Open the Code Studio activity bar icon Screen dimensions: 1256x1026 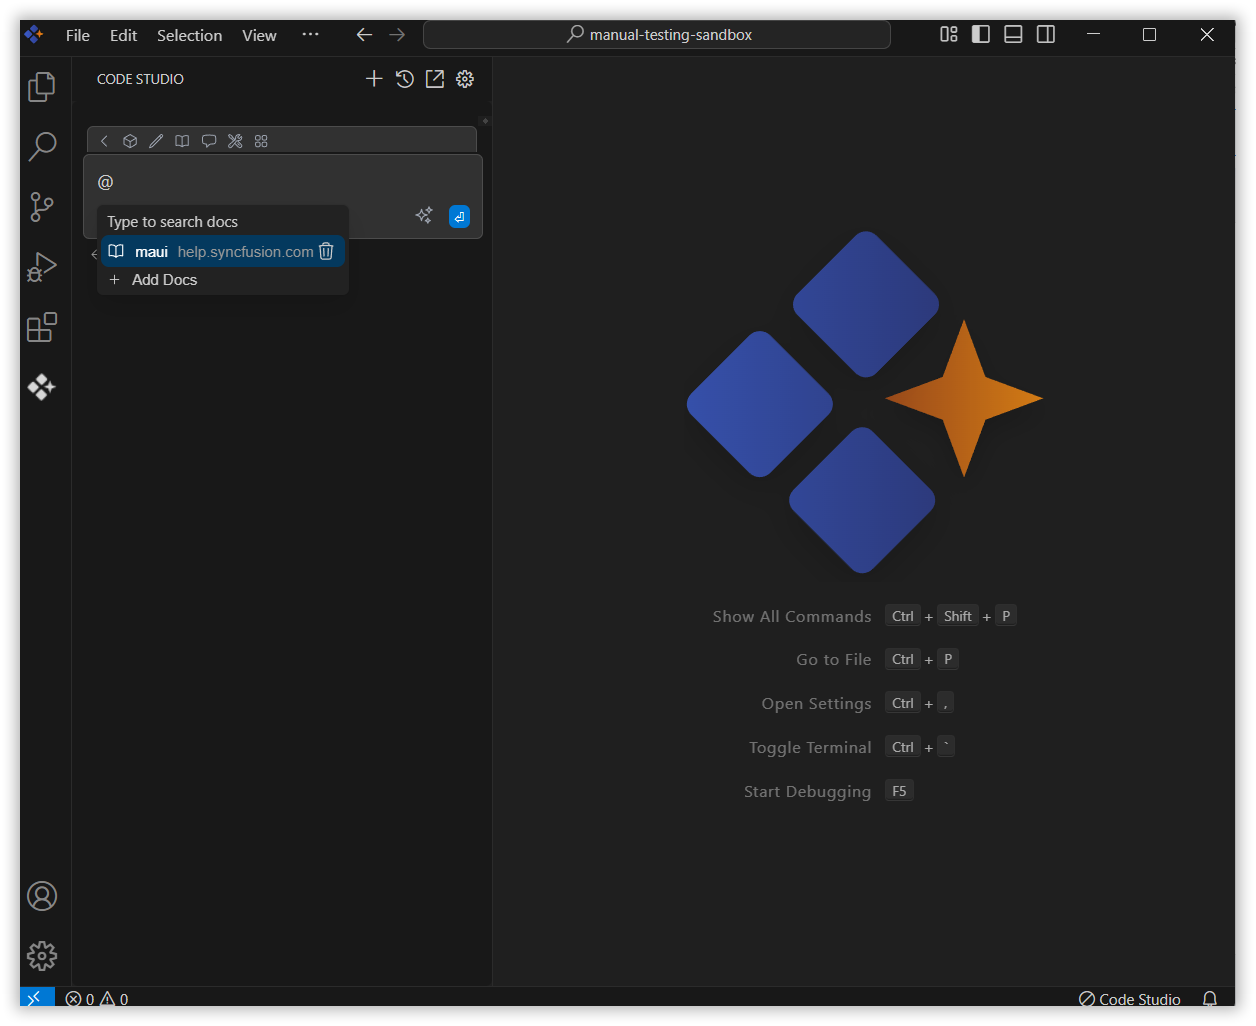pyautogui.click(x=42, y=387)
